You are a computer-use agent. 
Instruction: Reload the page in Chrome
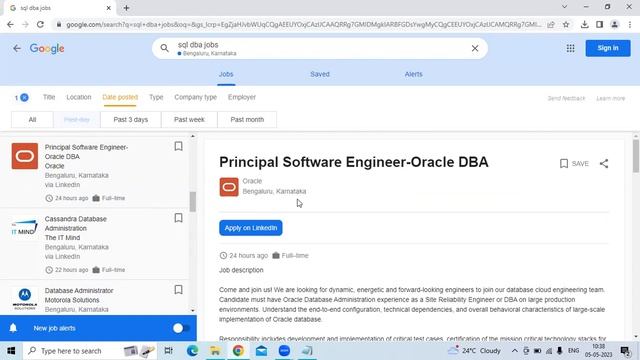tap(40, 24)
